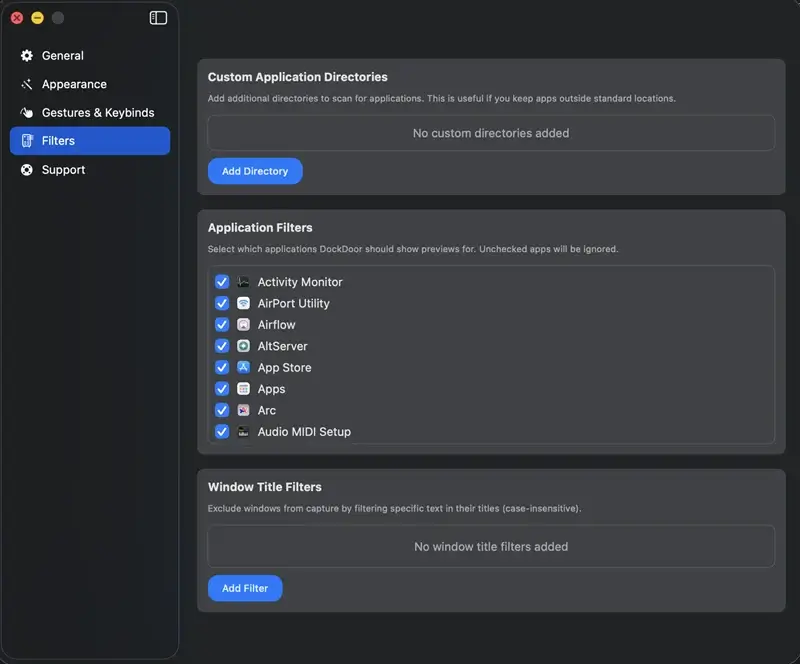Toggle the sidebar visibility icon
The height and width of the screenshot is (664, 800).
coord(158,18)
